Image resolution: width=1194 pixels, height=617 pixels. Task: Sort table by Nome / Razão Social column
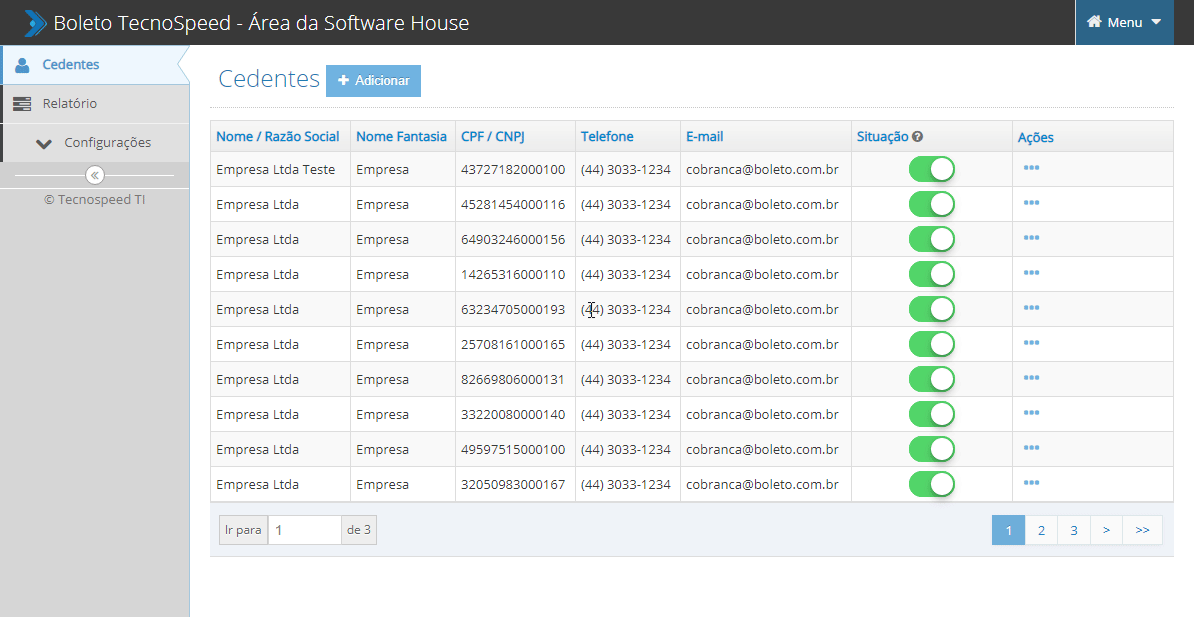pos(278,137)
